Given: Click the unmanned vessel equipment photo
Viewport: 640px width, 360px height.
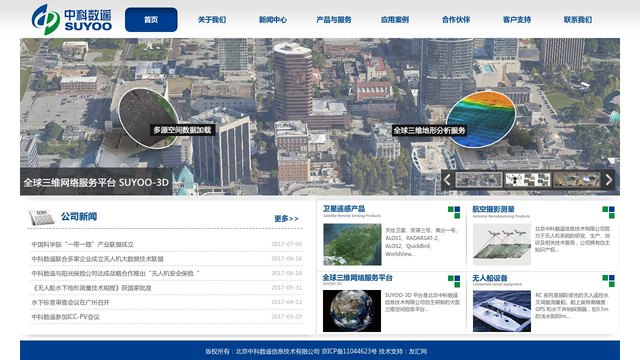Looking at the screenshot, I should click(x=502, y=311).
